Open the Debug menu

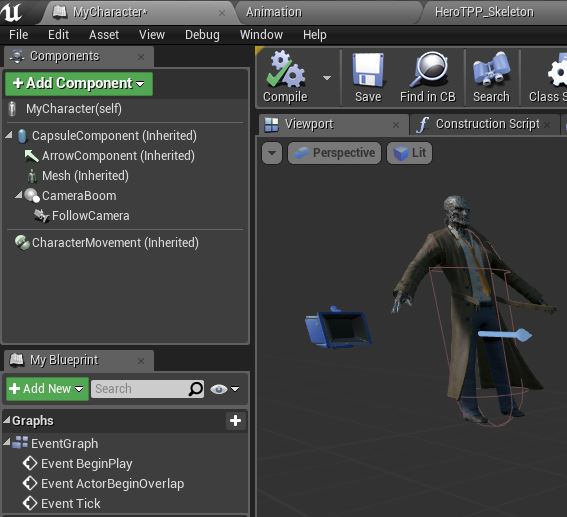click(x=202, y=35)
